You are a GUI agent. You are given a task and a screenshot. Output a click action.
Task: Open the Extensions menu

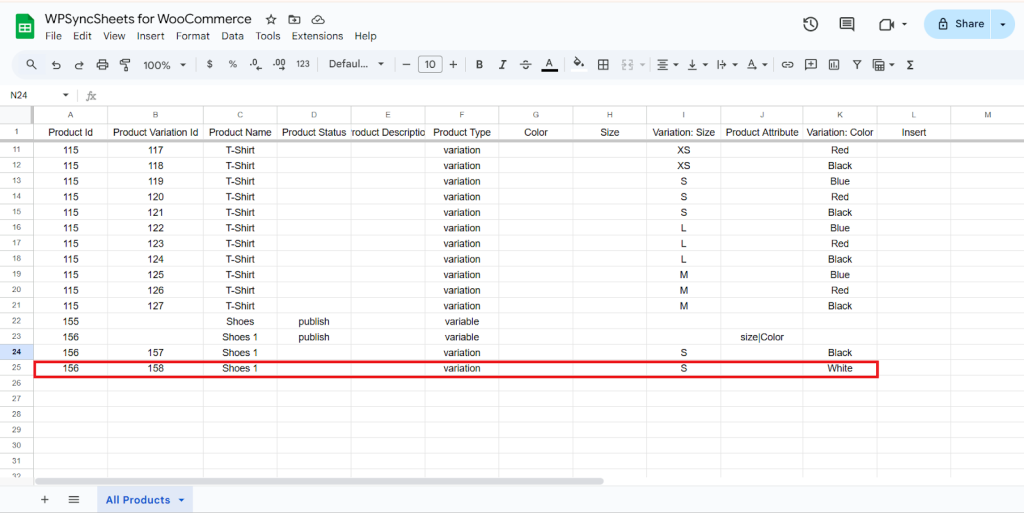click(317, 36)
